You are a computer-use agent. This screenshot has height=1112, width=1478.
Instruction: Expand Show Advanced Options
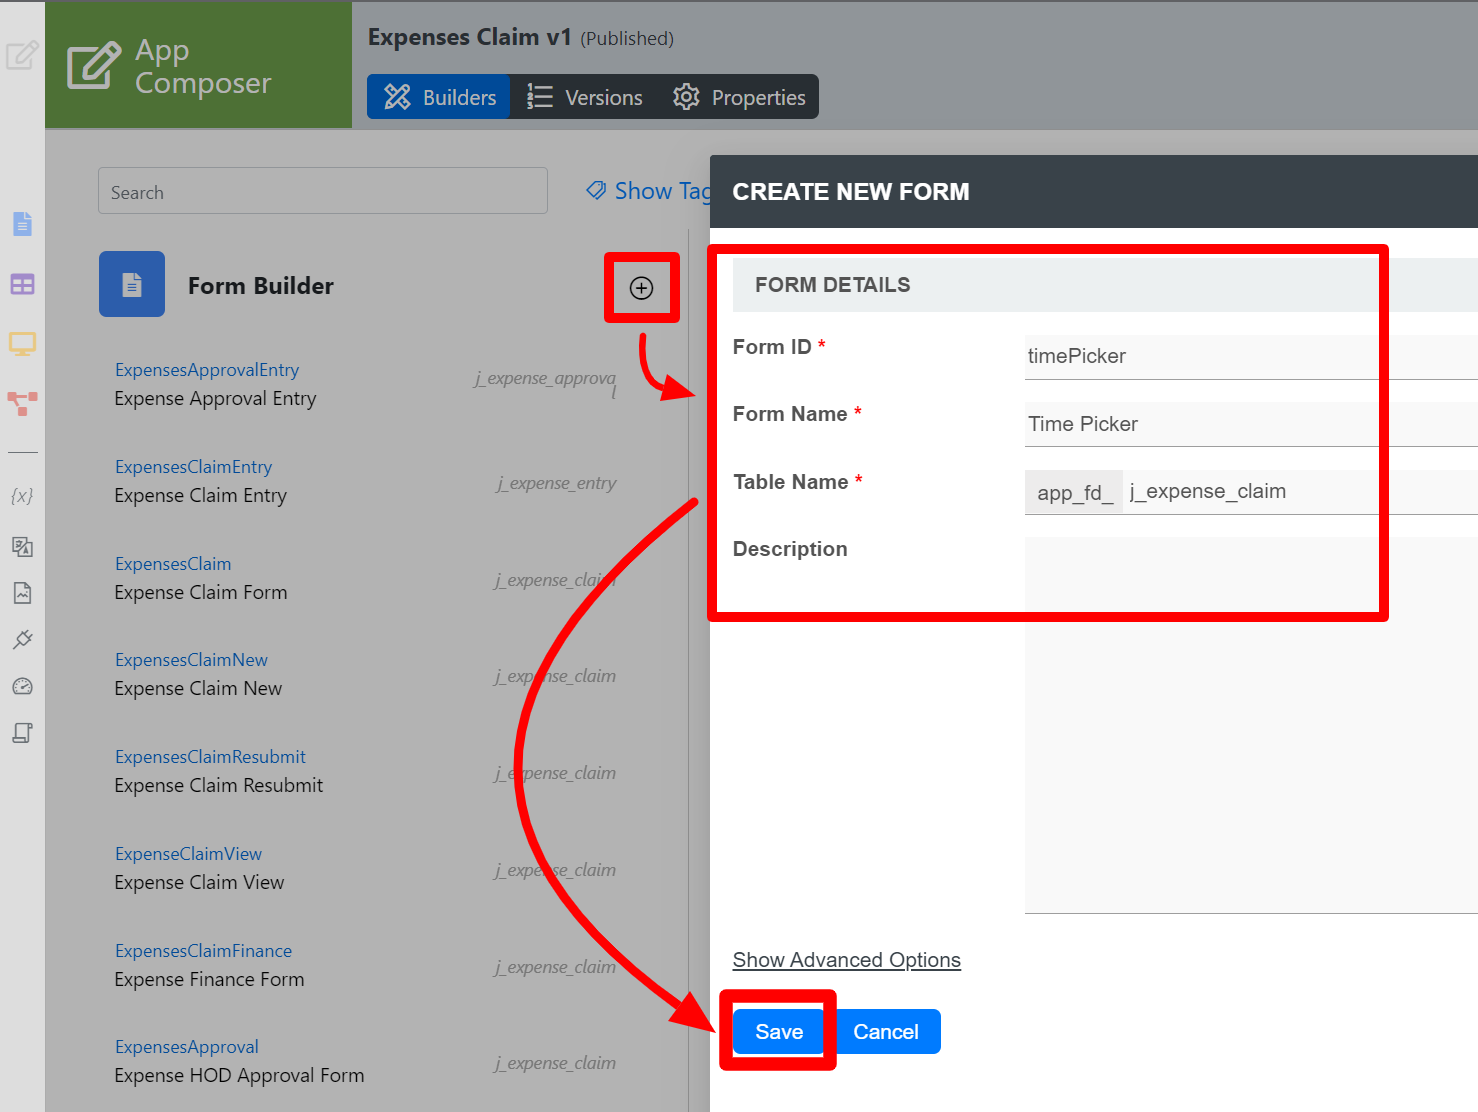846,960
